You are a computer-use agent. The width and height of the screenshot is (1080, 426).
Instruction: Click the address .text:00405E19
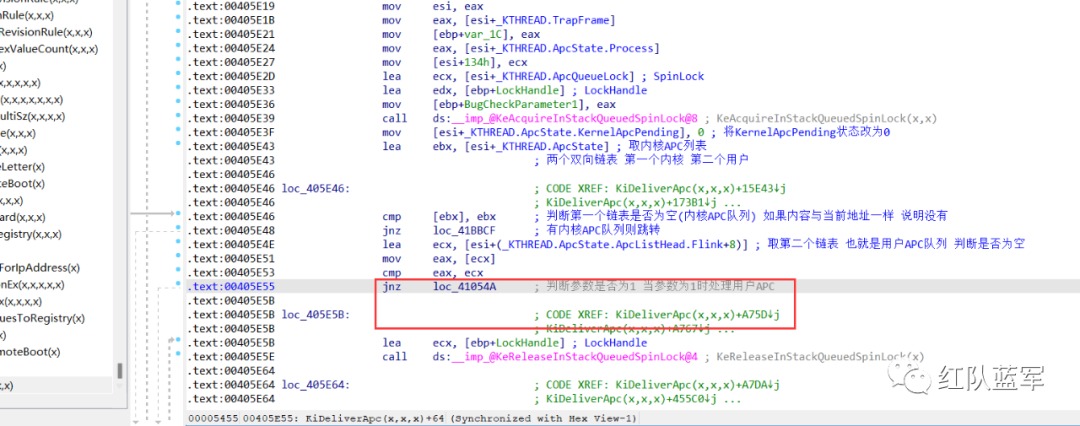(x=232, y=6)
